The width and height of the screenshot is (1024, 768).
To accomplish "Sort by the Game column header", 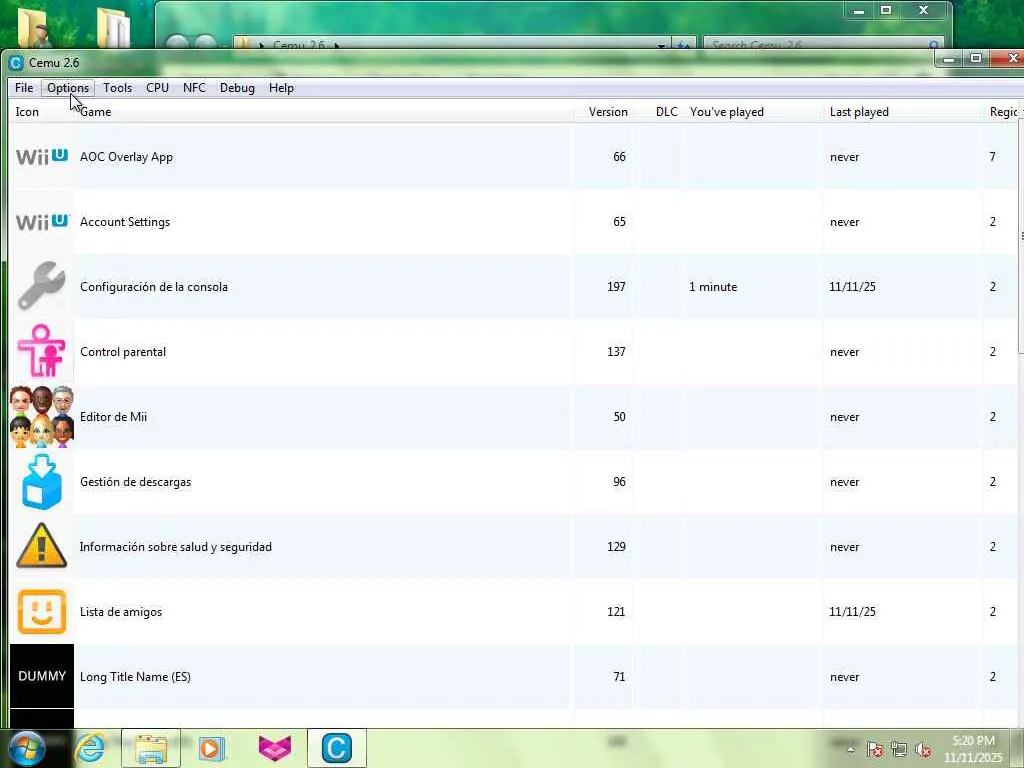I will click(323, 112).
